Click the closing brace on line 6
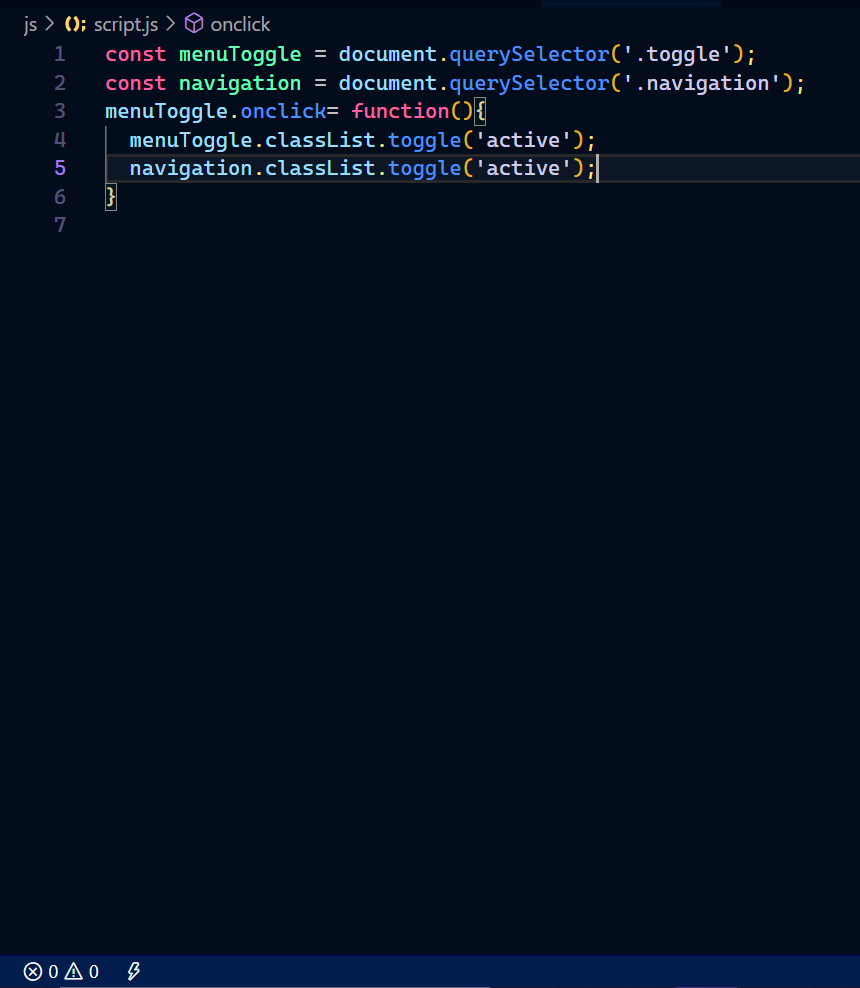Image resolution: width=860 pixels, height=988 pixels. click(111, 197)
